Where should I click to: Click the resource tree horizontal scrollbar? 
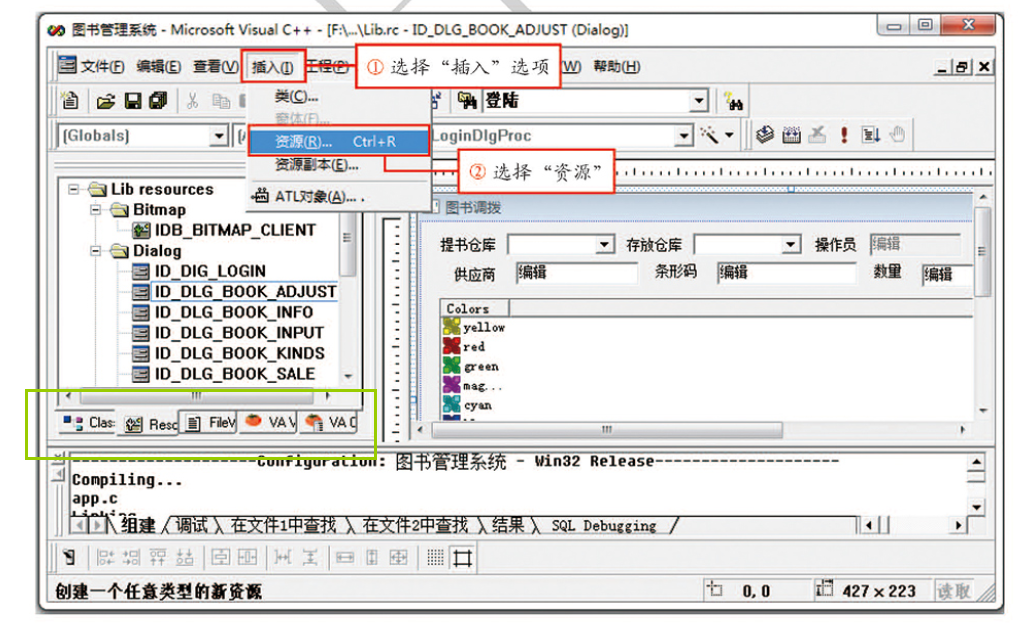tap(198, 396)
